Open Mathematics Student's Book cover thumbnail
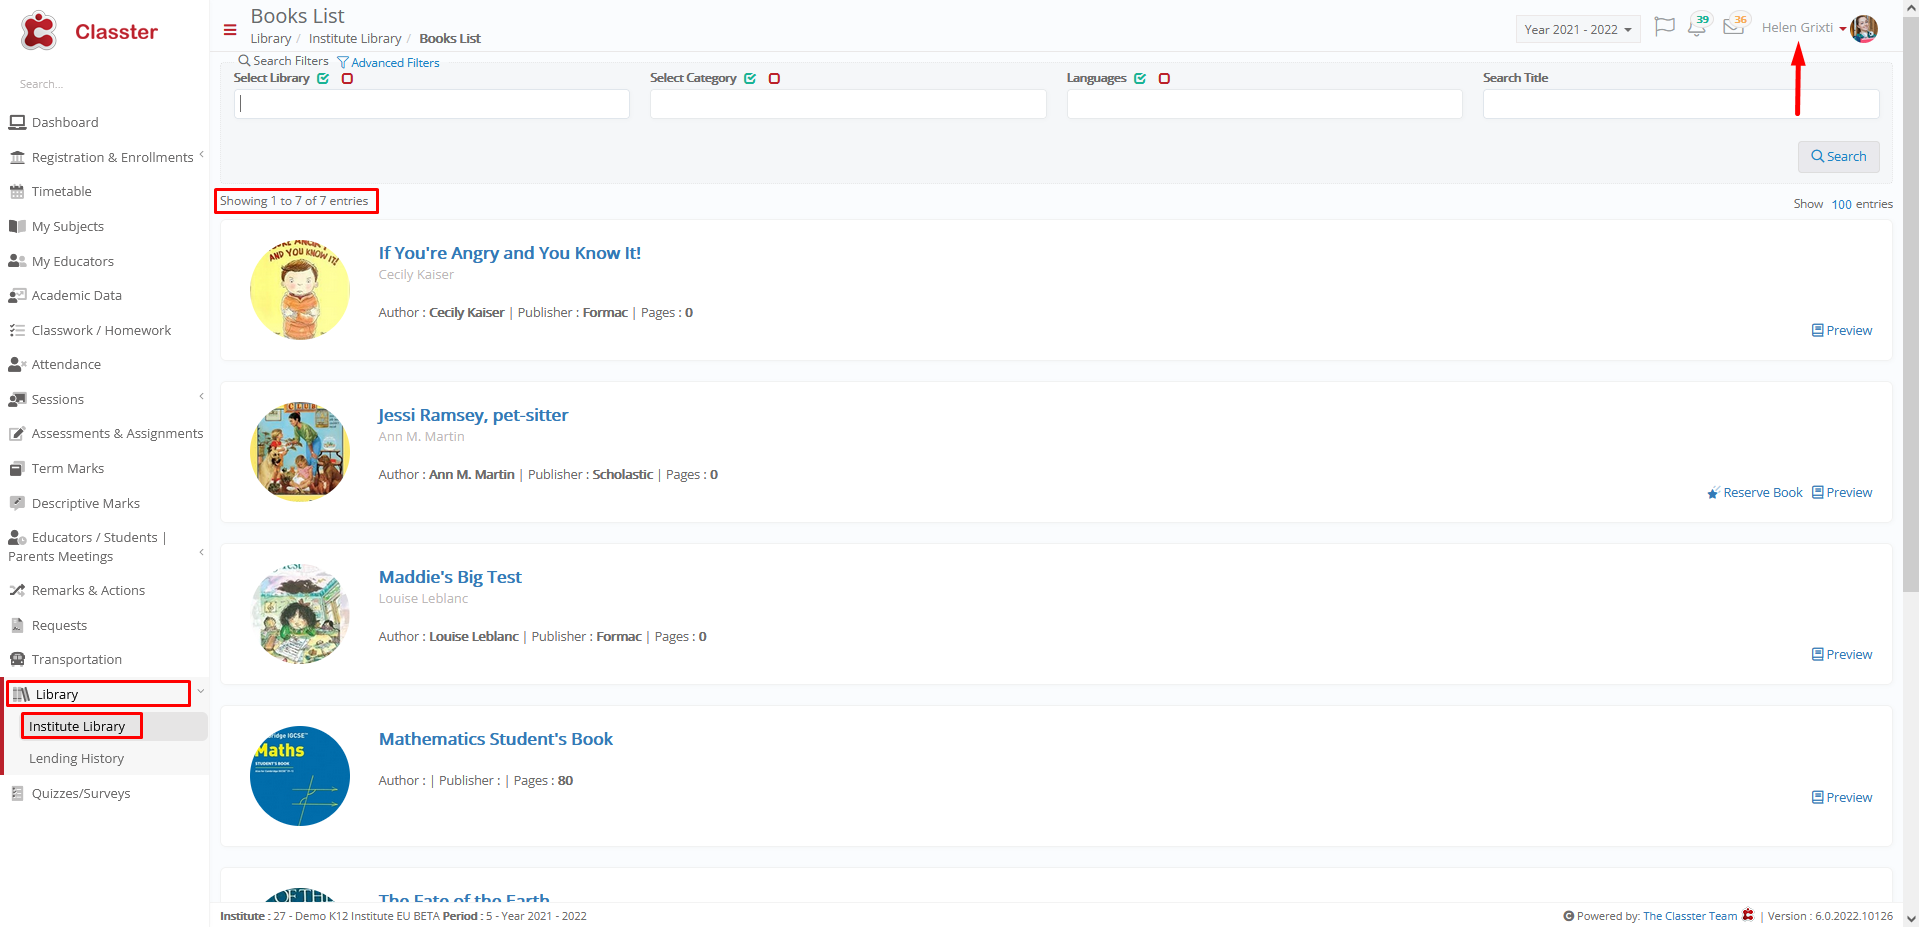Viewport: 1919px width, 927px height. coord(300,776)
